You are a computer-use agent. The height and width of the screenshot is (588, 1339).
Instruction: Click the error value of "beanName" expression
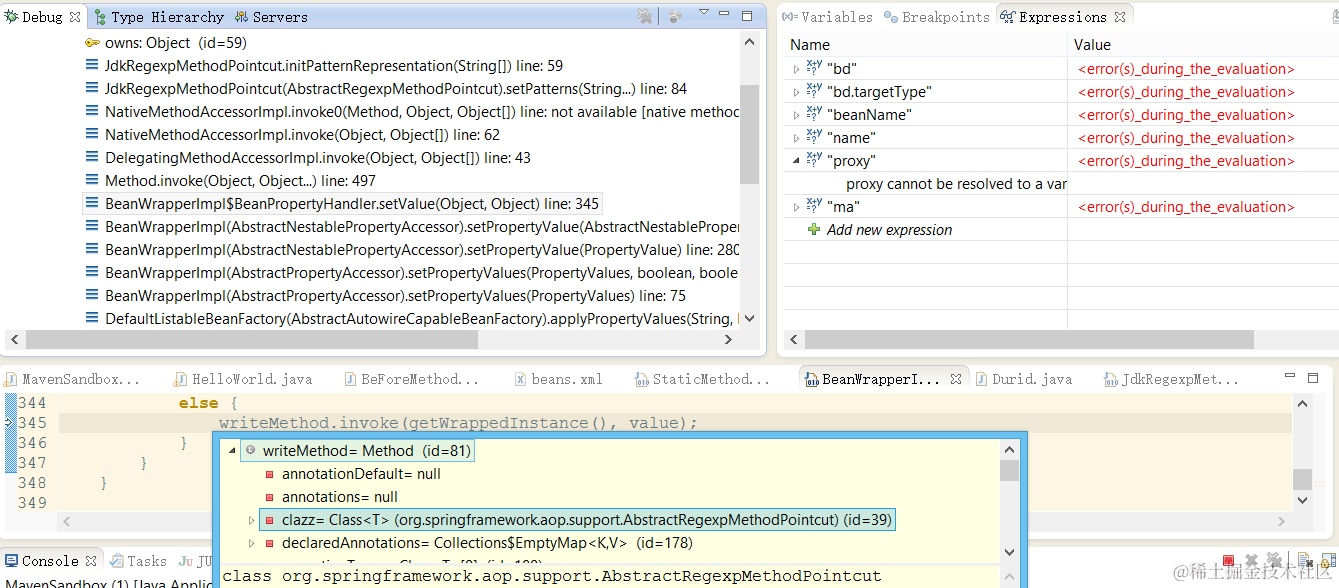click(1186, 115)
